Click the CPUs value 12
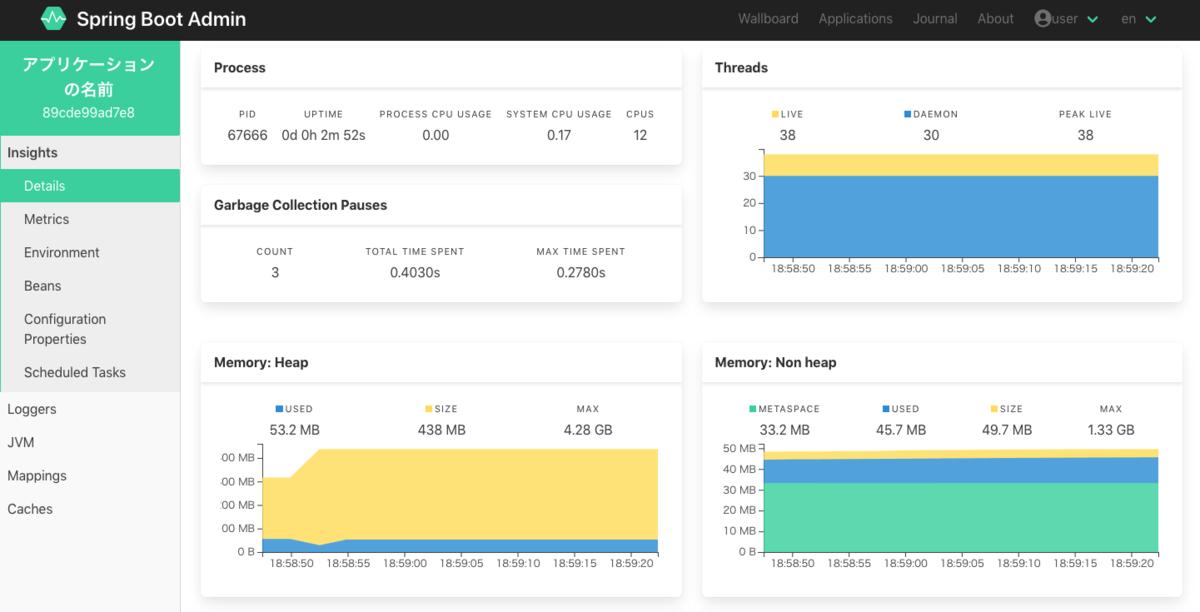The width and height of the screenshot is (1200, 612). click(x=640, y=135)
